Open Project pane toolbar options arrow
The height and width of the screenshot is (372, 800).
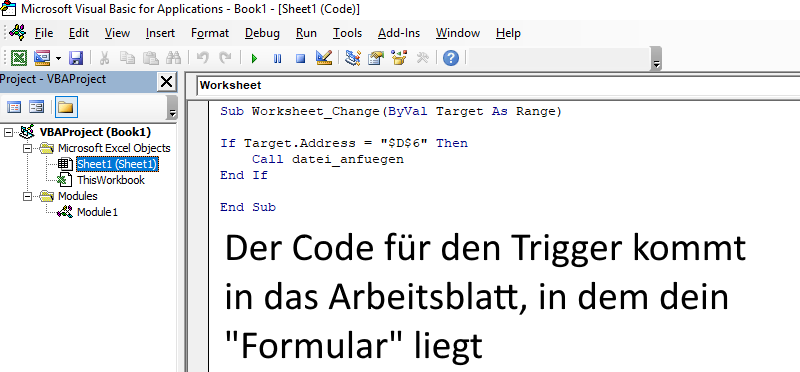(172, 108)
